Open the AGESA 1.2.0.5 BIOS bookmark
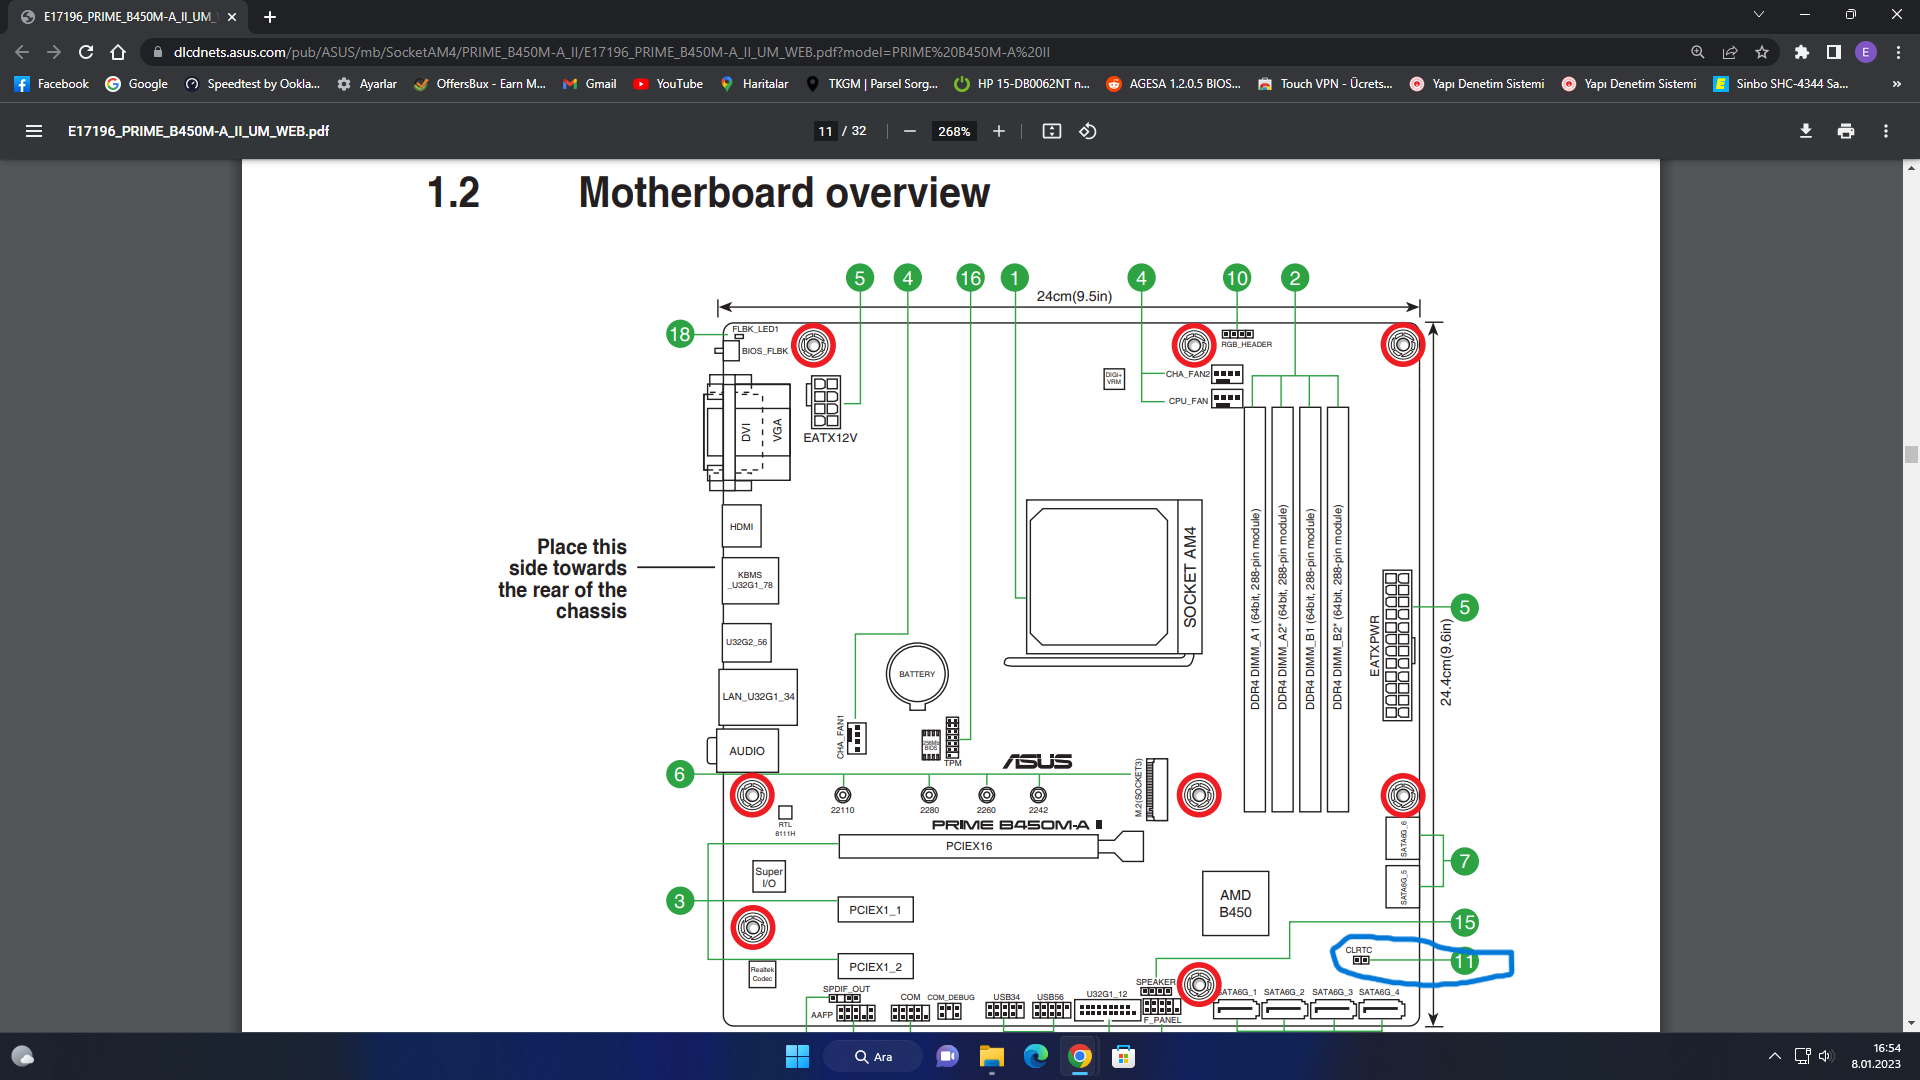The image size is (1920, 1080). point(1173,84)
